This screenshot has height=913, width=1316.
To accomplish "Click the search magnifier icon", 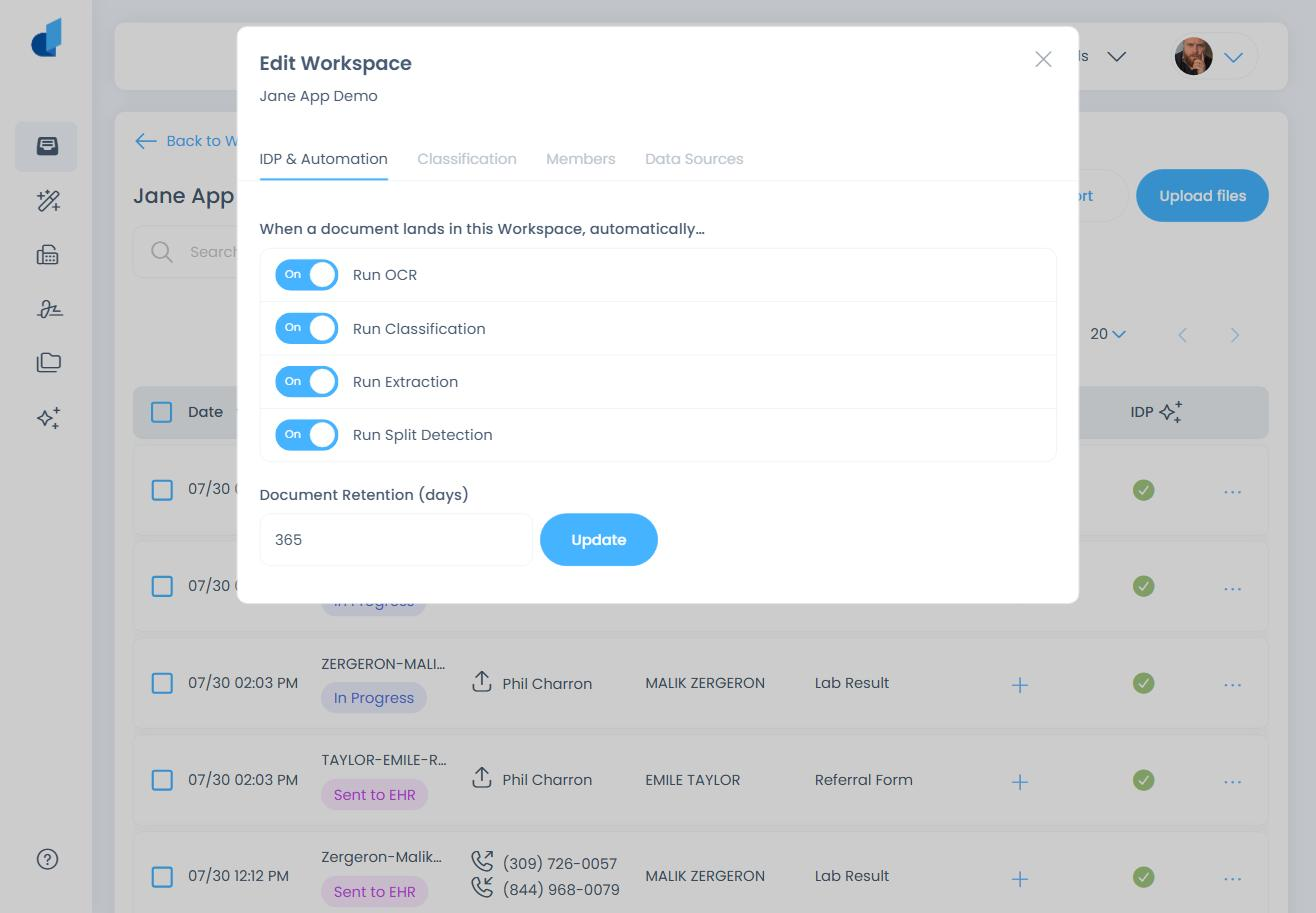I will [162, 252].
